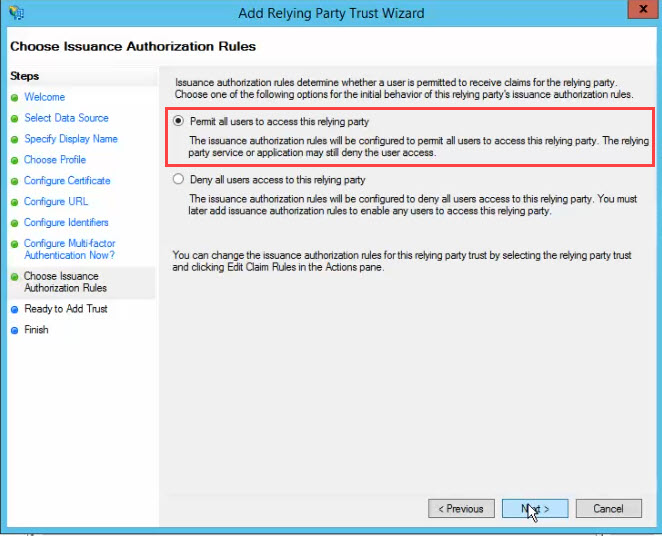This screenshot has height=536, width=662.
Task: Open the Choose Profile step
Action: [x=55, y=160]
